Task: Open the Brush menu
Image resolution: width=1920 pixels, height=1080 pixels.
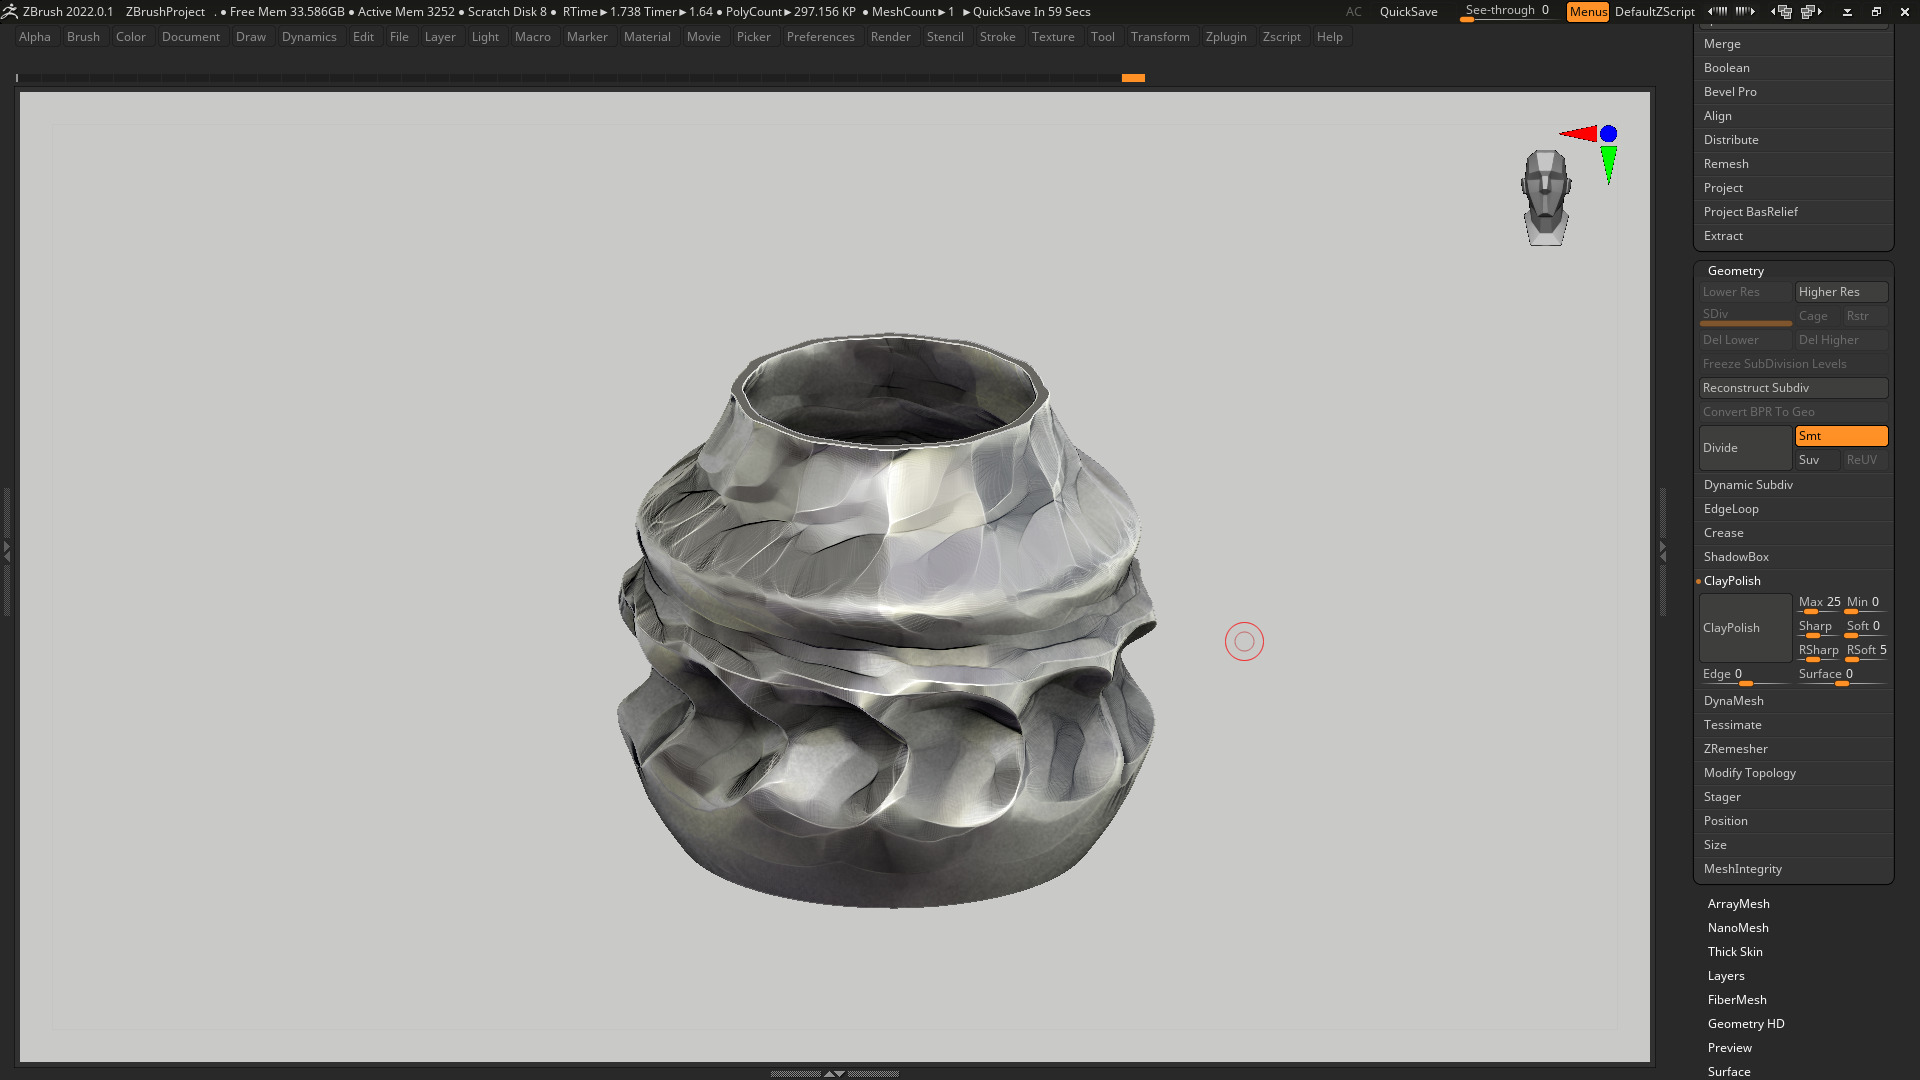Action: (x=83, y=37)
